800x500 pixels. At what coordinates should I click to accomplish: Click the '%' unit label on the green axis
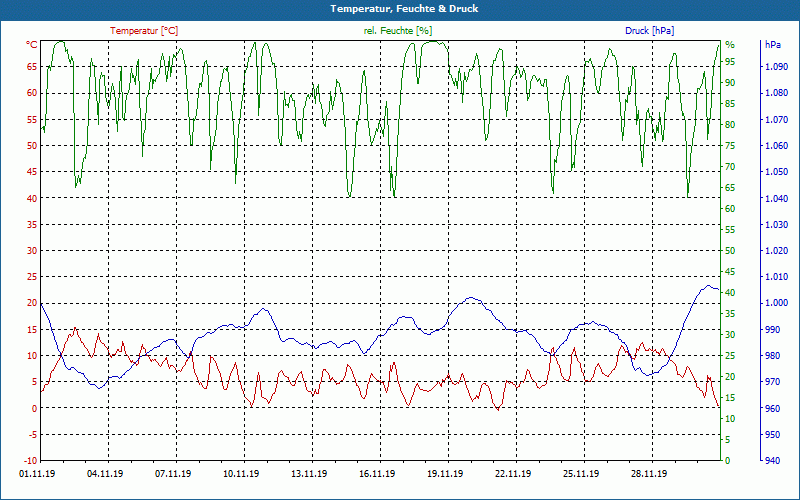(x=730, y=45)
